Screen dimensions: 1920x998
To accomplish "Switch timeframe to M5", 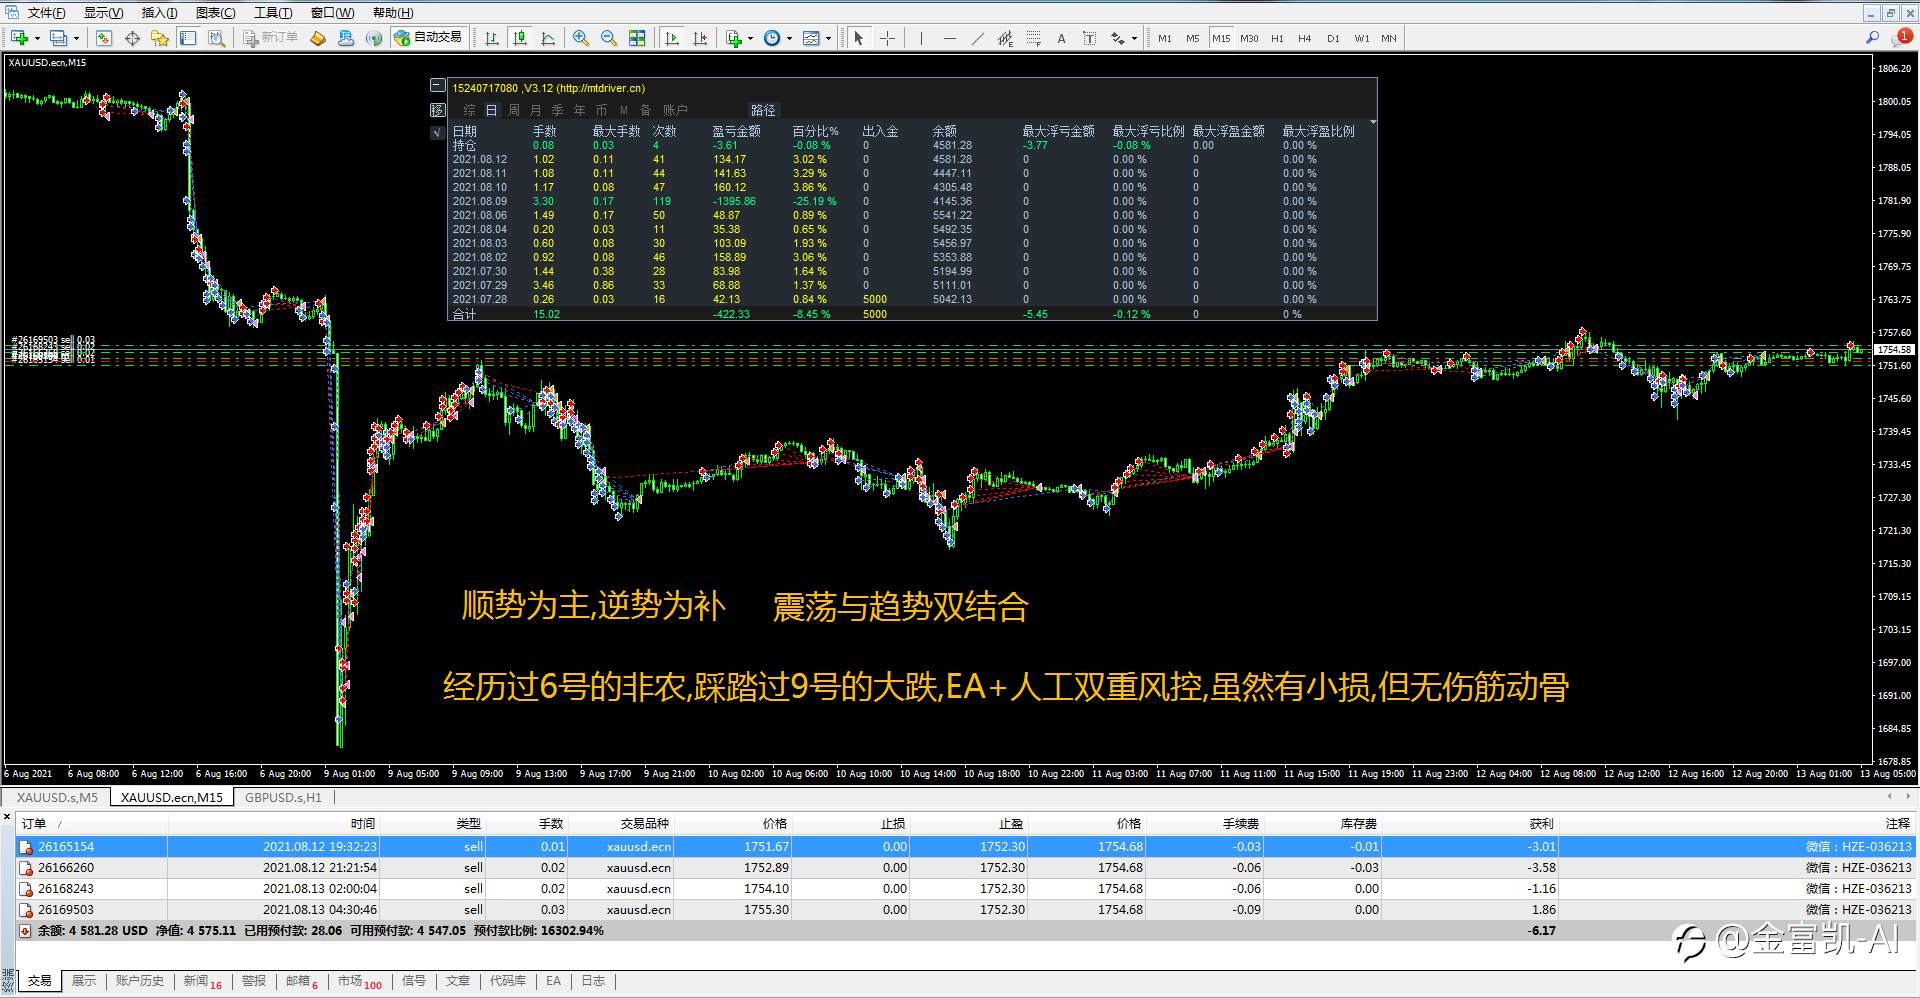I will click(x=1193, y=38).
